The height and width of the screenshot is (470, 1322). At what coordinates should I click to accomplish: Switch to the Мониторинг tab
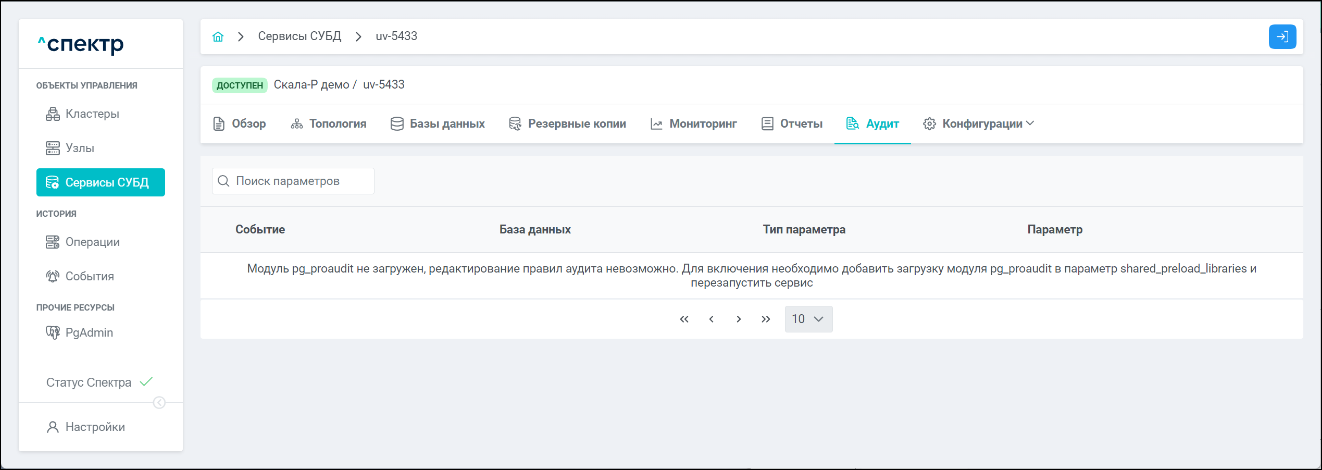pos(693,124)
